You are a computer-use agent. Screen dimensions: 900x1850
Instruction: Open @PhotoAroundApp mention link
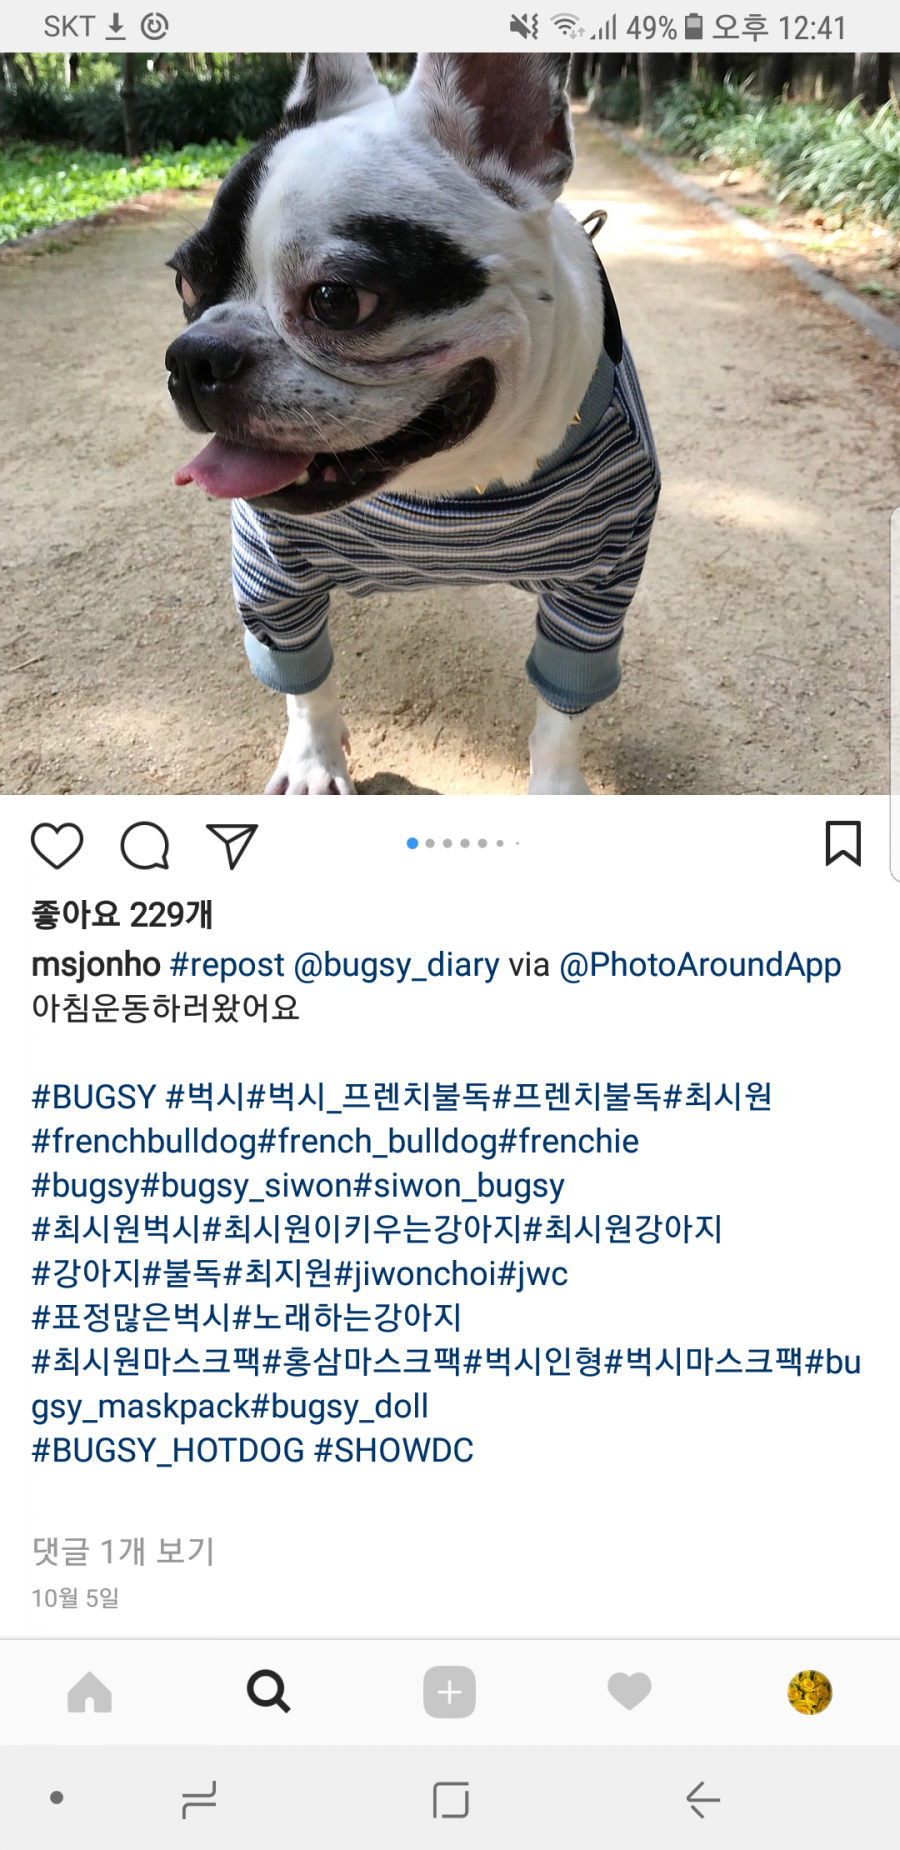click(x=700, y=964)
